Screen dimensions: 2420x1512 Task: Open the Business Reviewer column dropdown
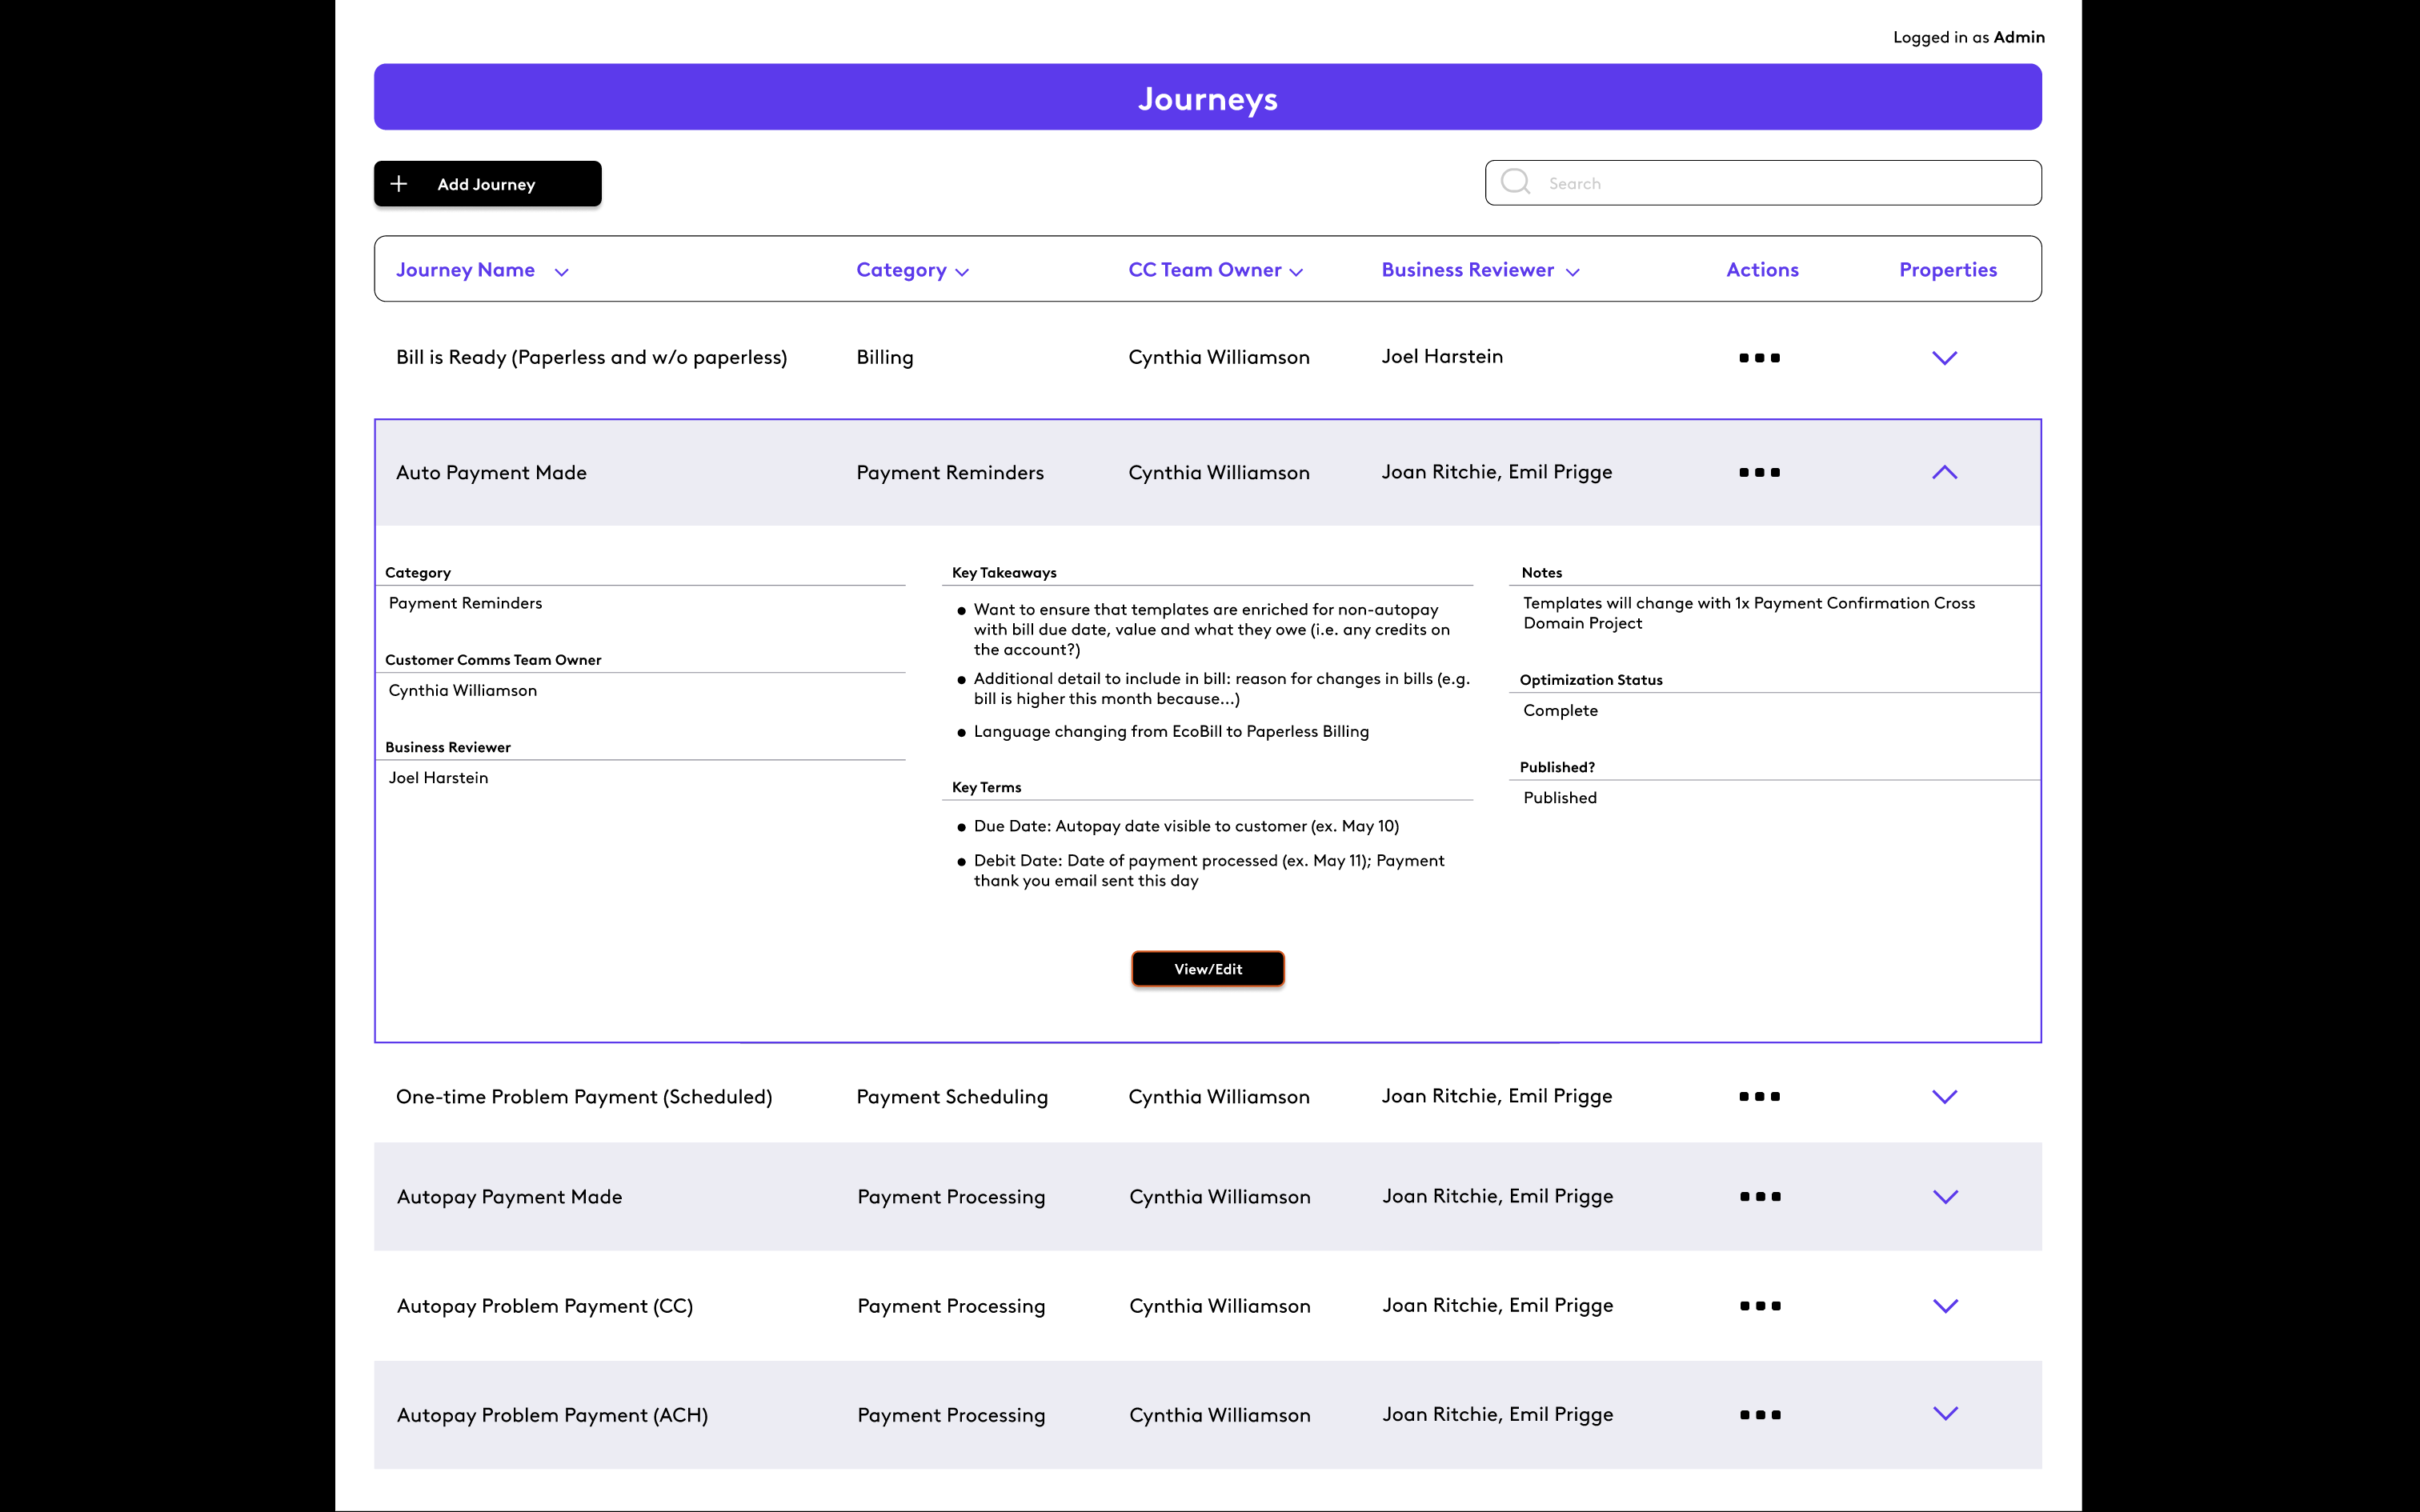(x=1572, y=272)
